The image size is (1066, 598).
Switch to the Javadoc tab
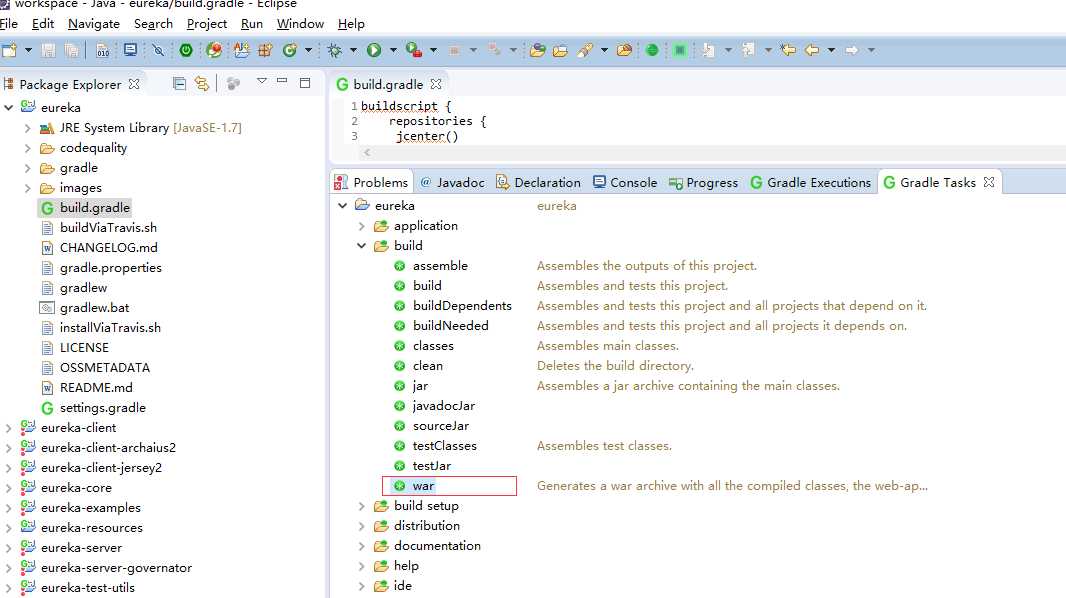[453, 182]
